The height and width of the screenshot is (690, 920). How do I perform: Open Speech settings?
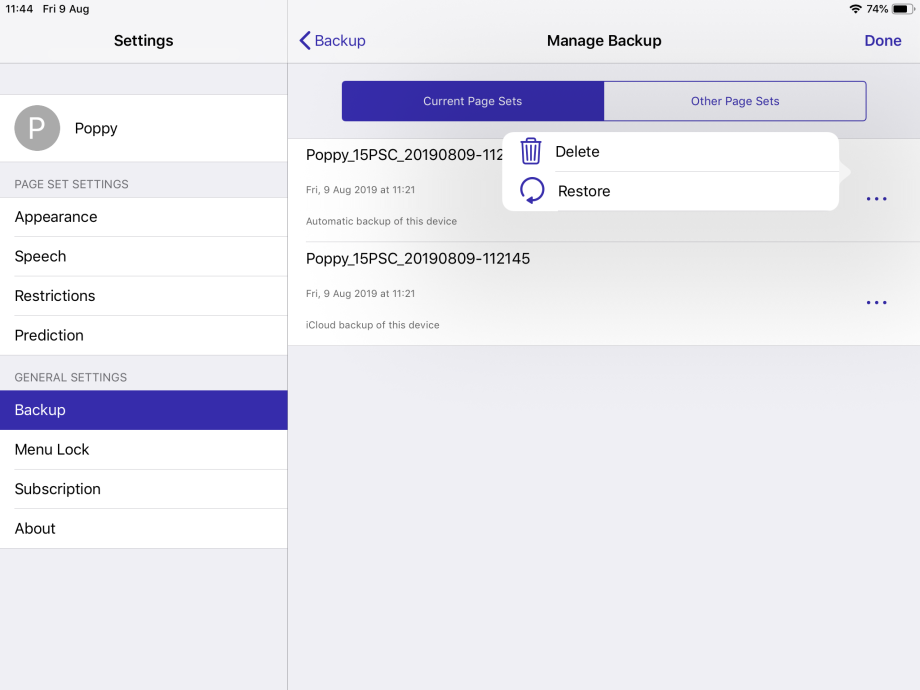(144, 256)
